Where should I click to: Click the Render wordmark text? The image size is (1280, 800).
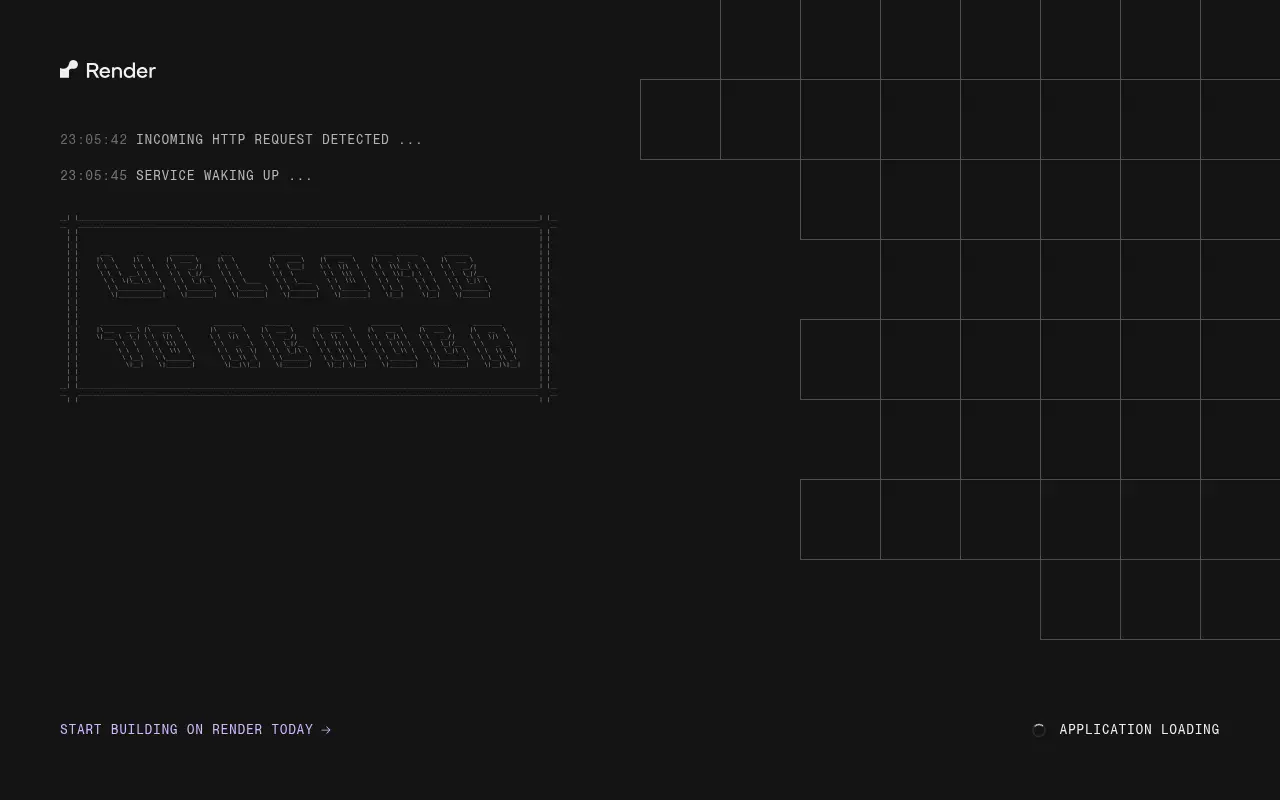121,70
